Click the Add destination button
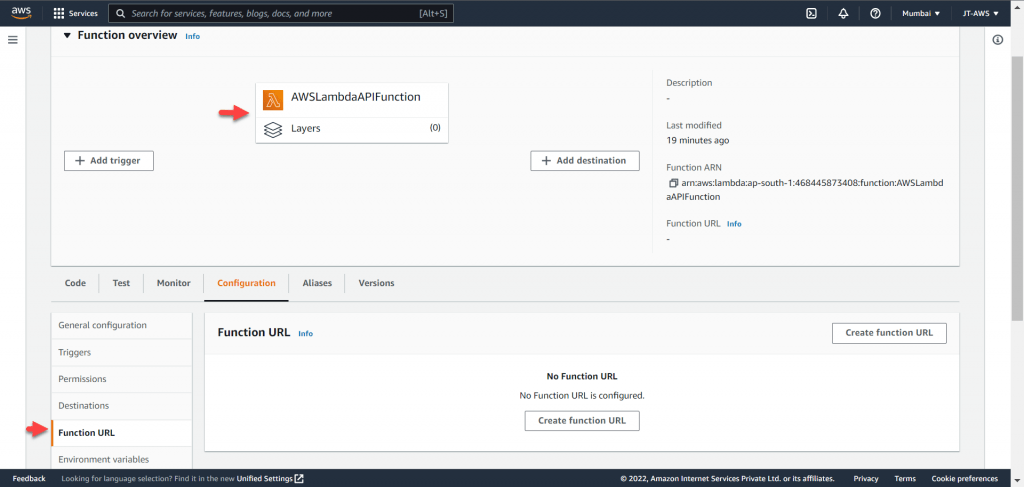The height and width of the screenshot is (487, 1024). [x=584, y=161]
